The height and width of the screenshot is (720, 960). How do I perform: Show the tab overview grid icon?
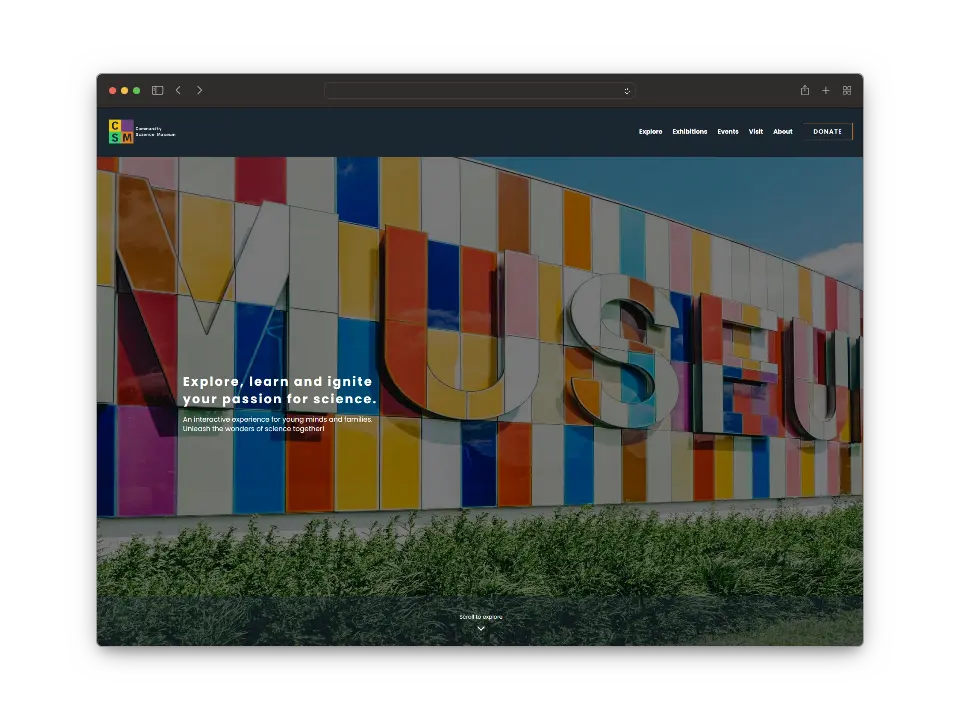847,91
